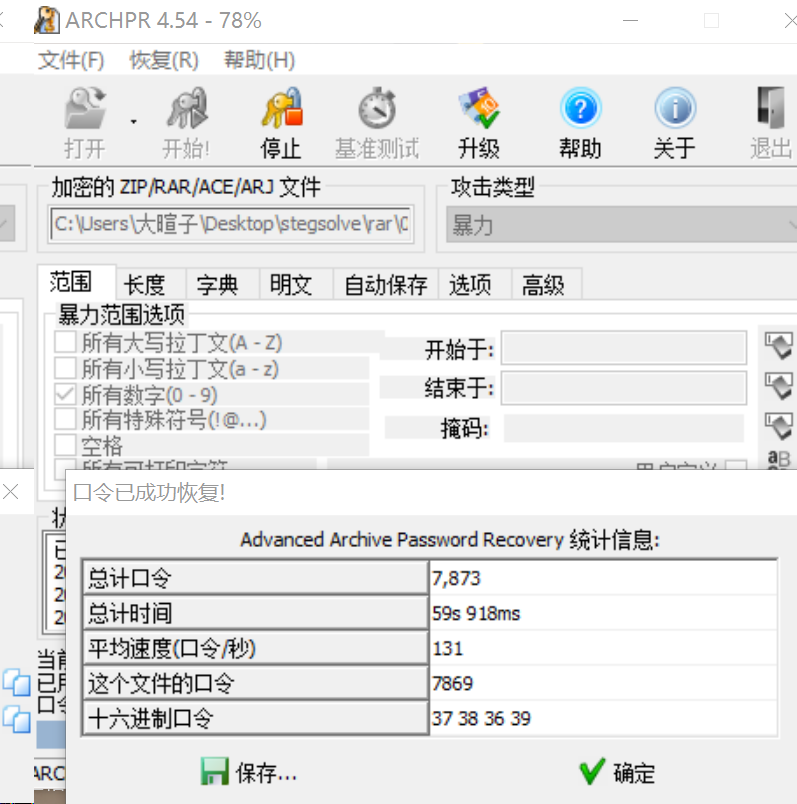Click the icon beside 开始于 field
797x804 pixels.
click(x=779, y=346)
